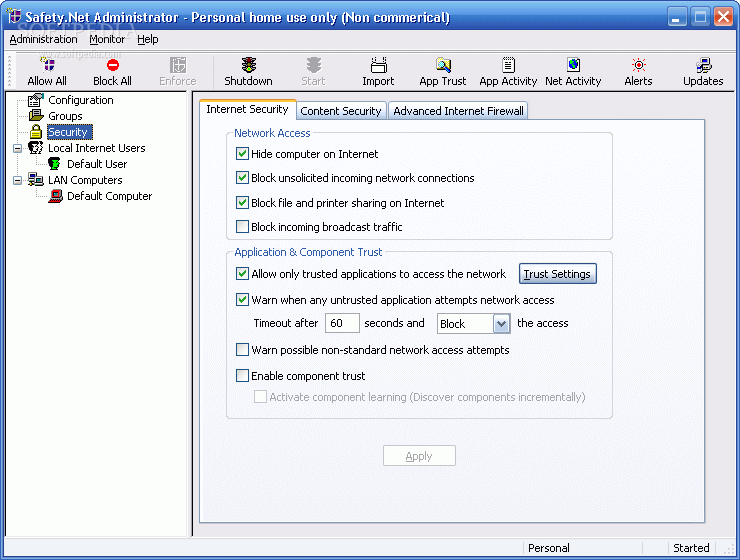The height and width of the screenshot is (560, 740).
Task: Open the App Activity monitor
Action: pos(508,71)
